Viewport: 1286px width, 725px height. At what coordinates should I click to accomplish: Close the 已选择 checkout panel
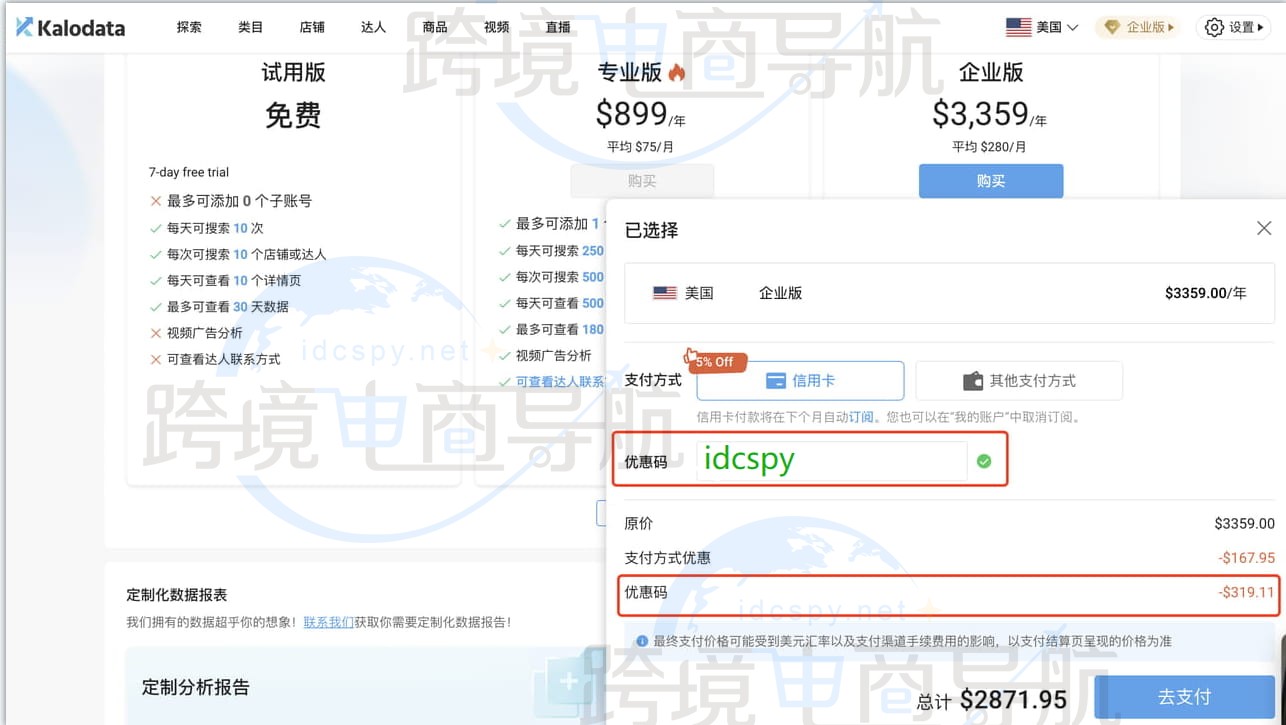1264,229
